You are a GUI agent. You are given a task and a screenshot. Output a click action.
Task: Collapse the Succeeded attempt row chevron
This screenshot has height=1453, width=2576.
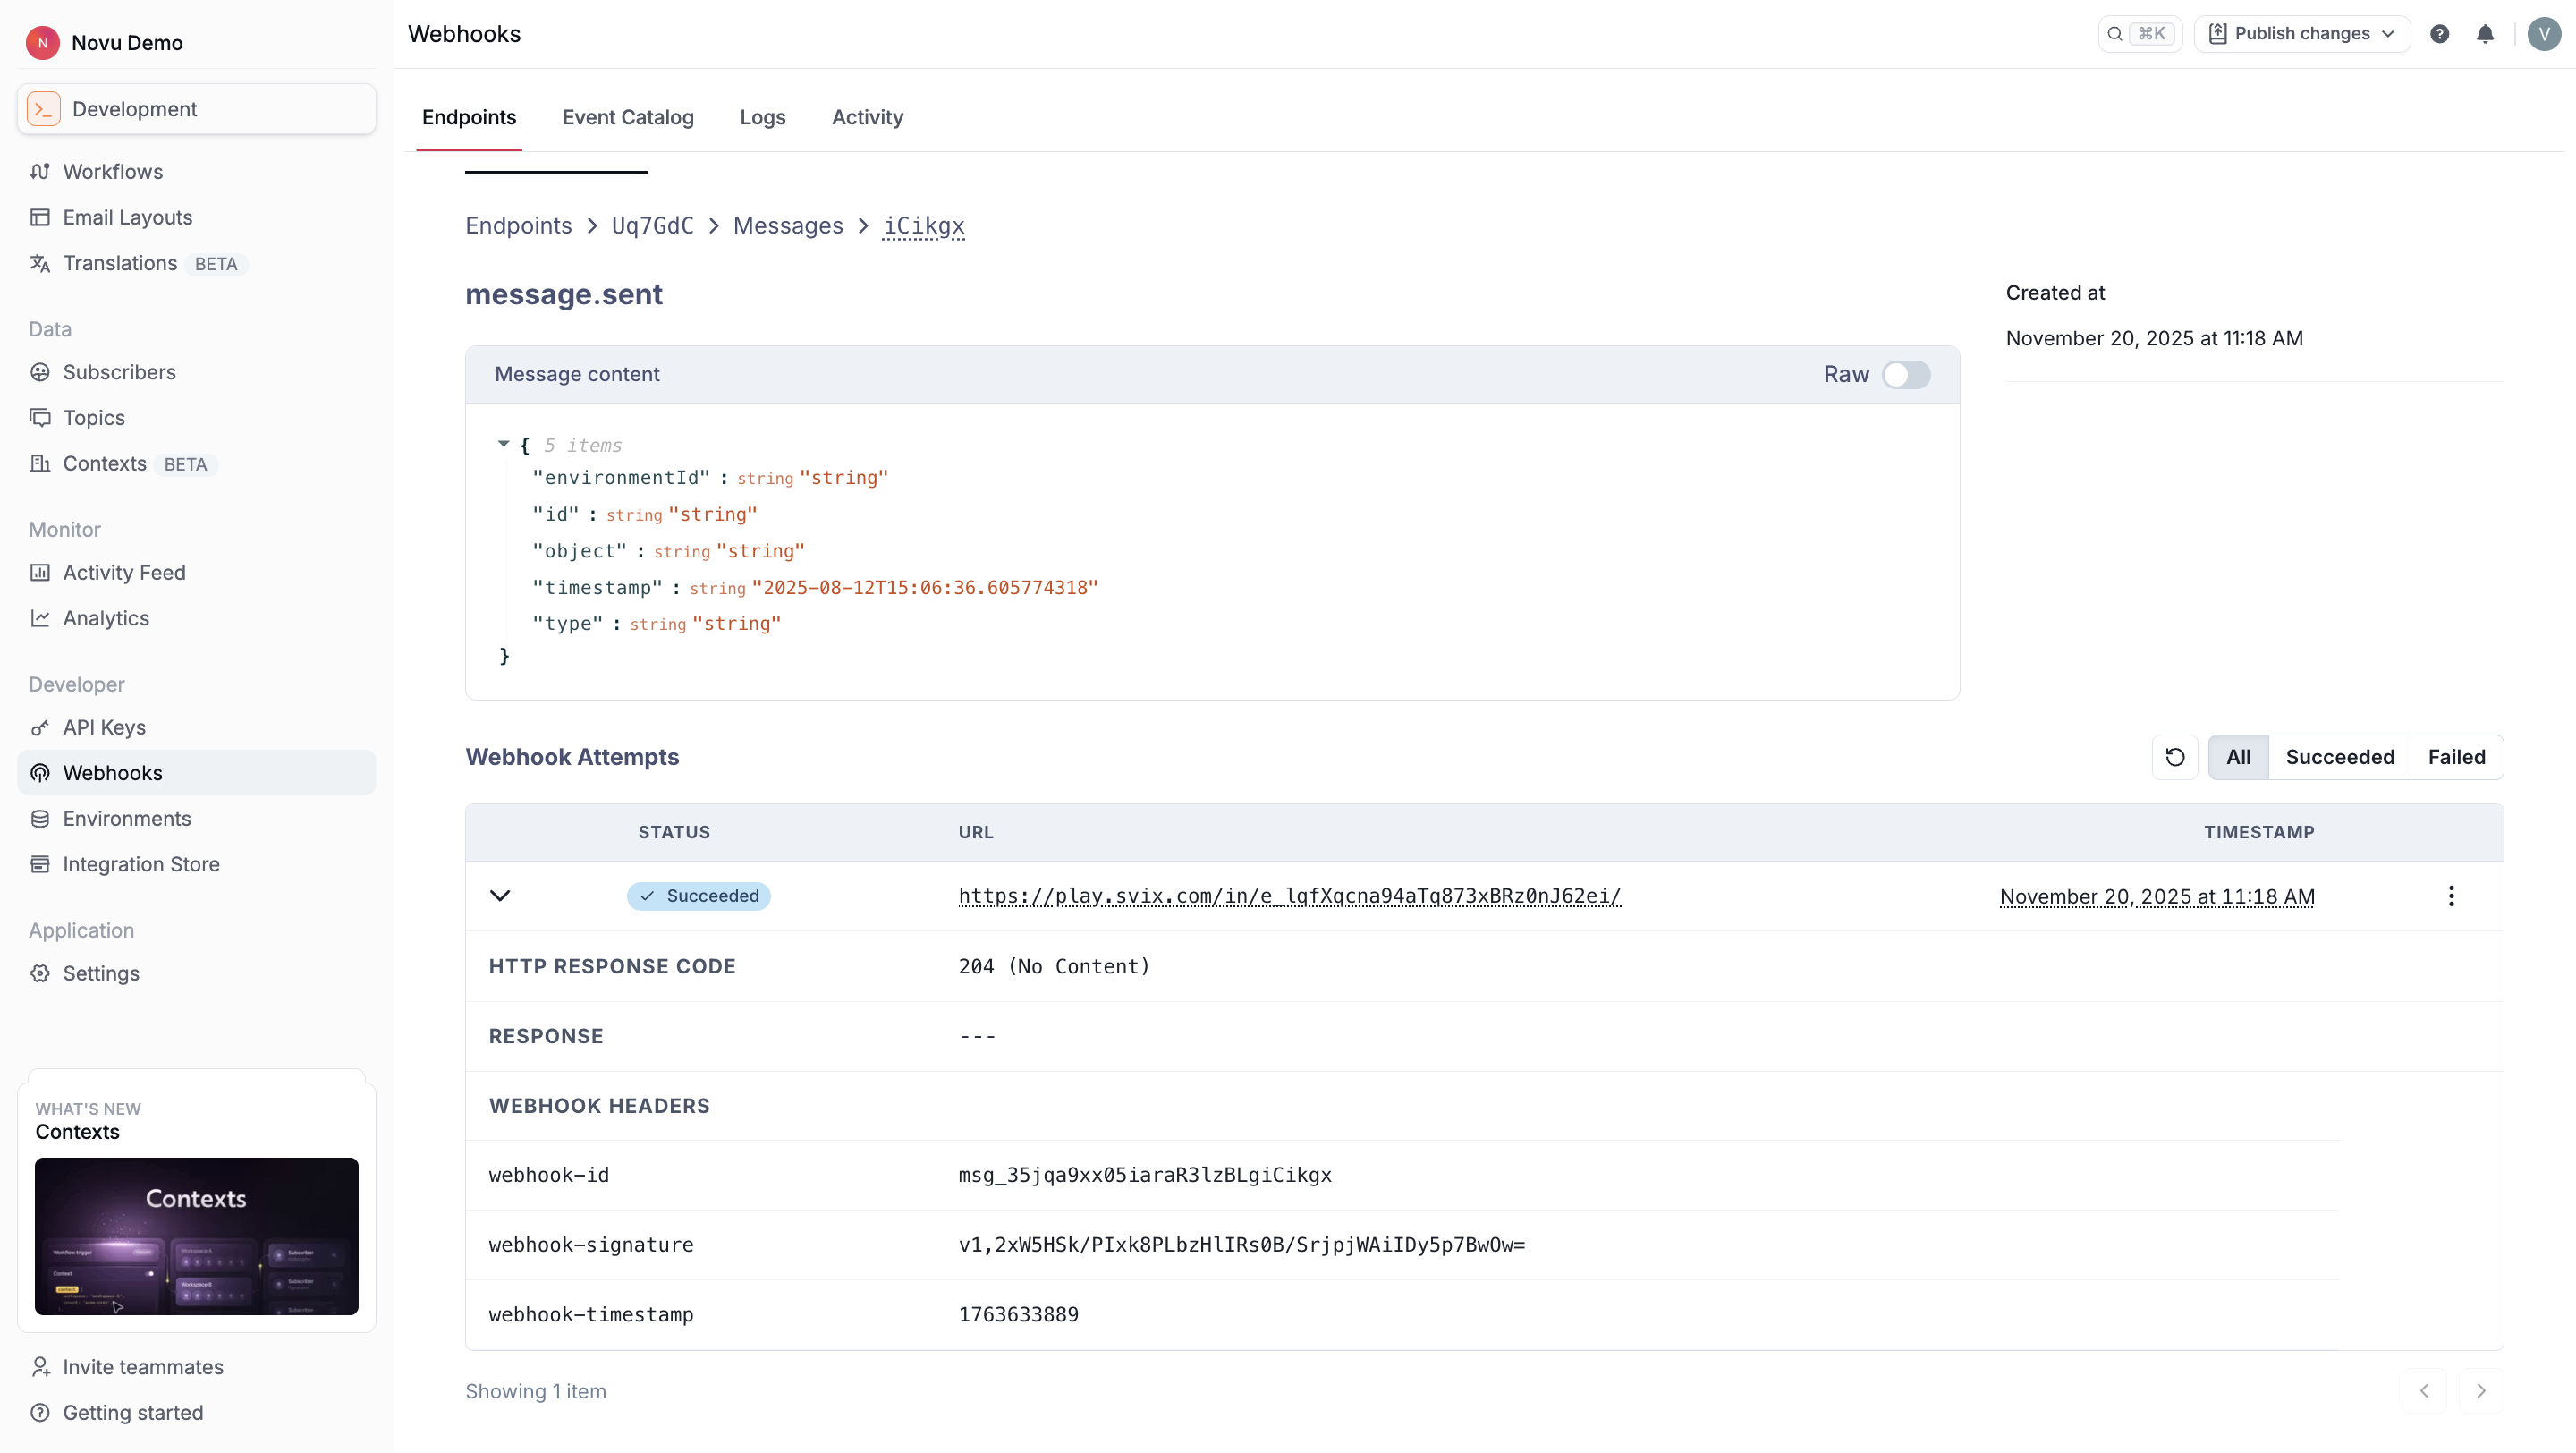500,896
